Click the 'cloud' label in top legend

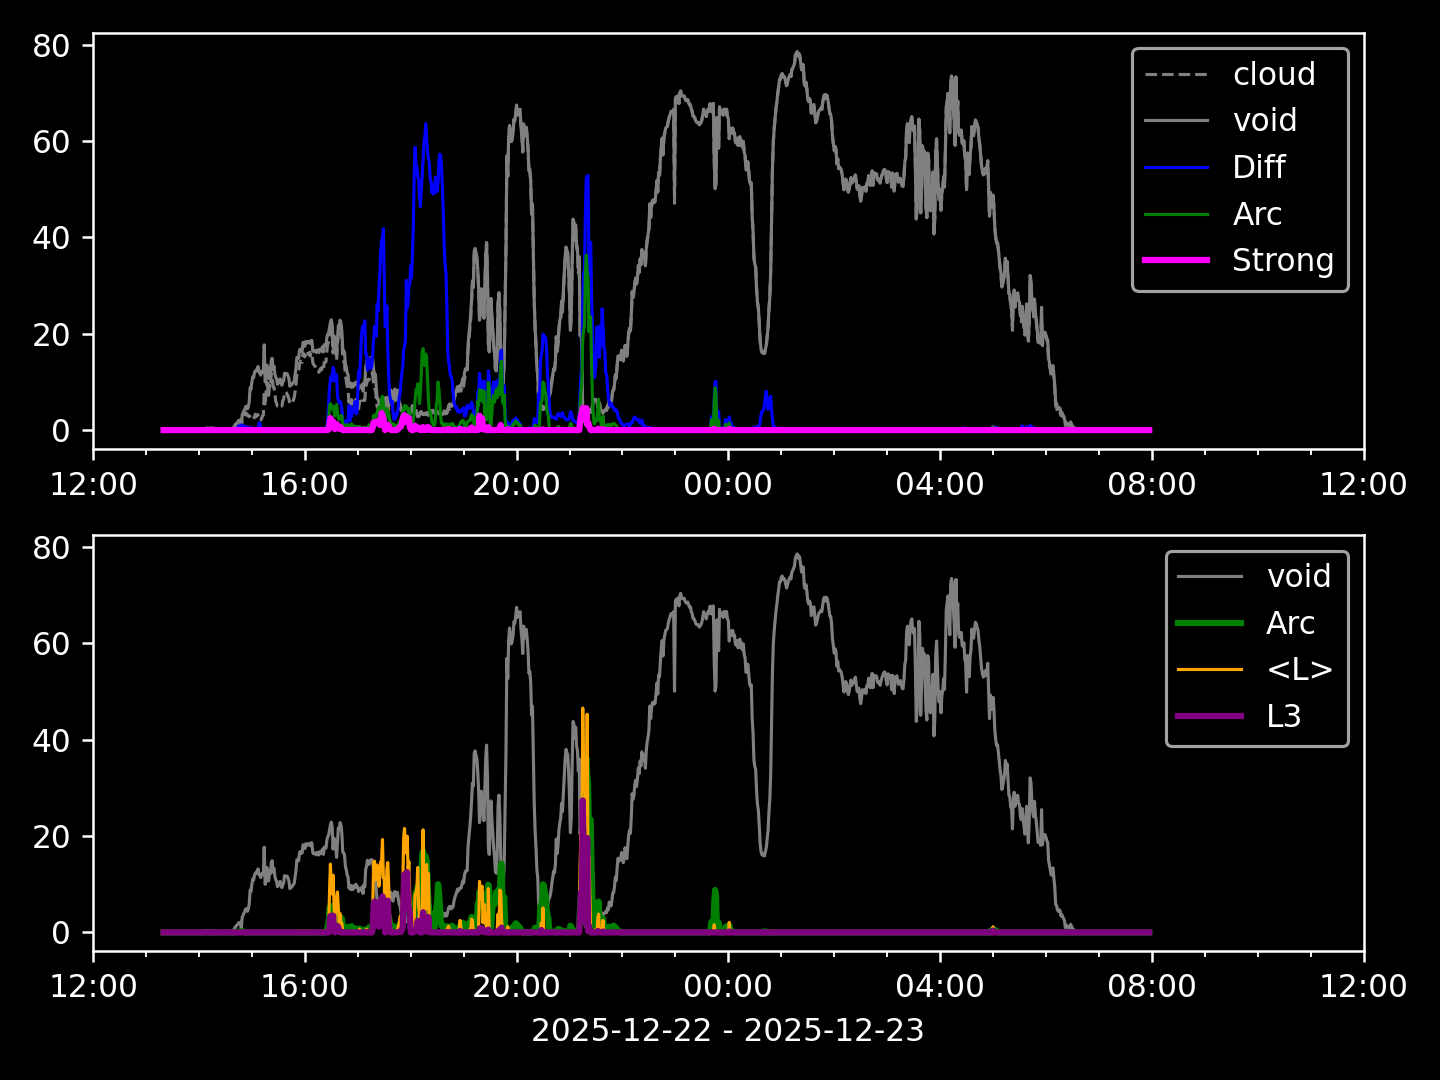(1273, 74)
